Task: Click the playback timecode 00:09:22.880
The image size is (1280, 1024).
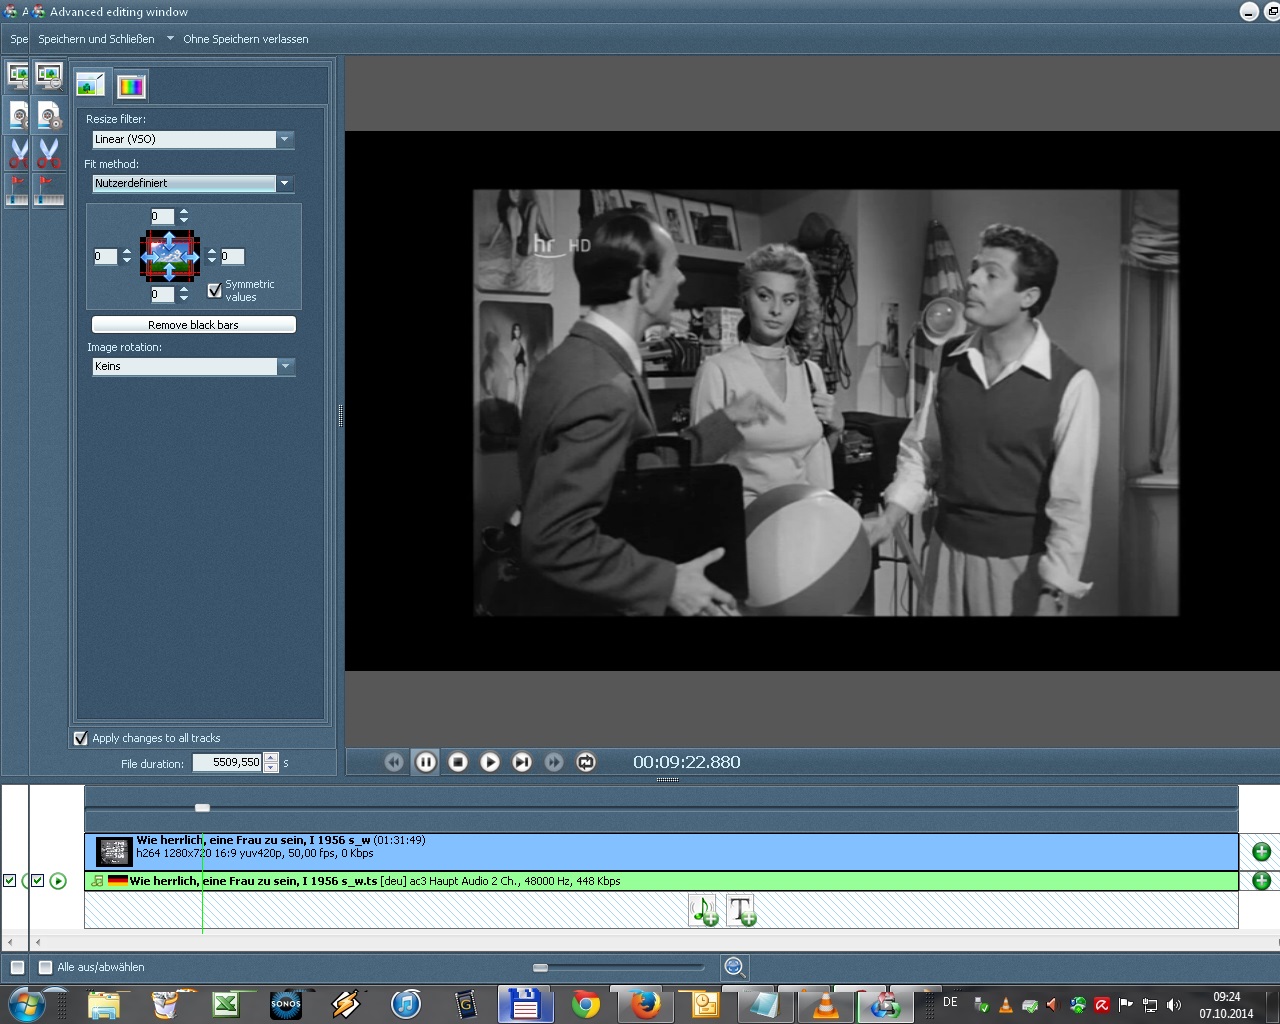Action: [x=687, y=762]
